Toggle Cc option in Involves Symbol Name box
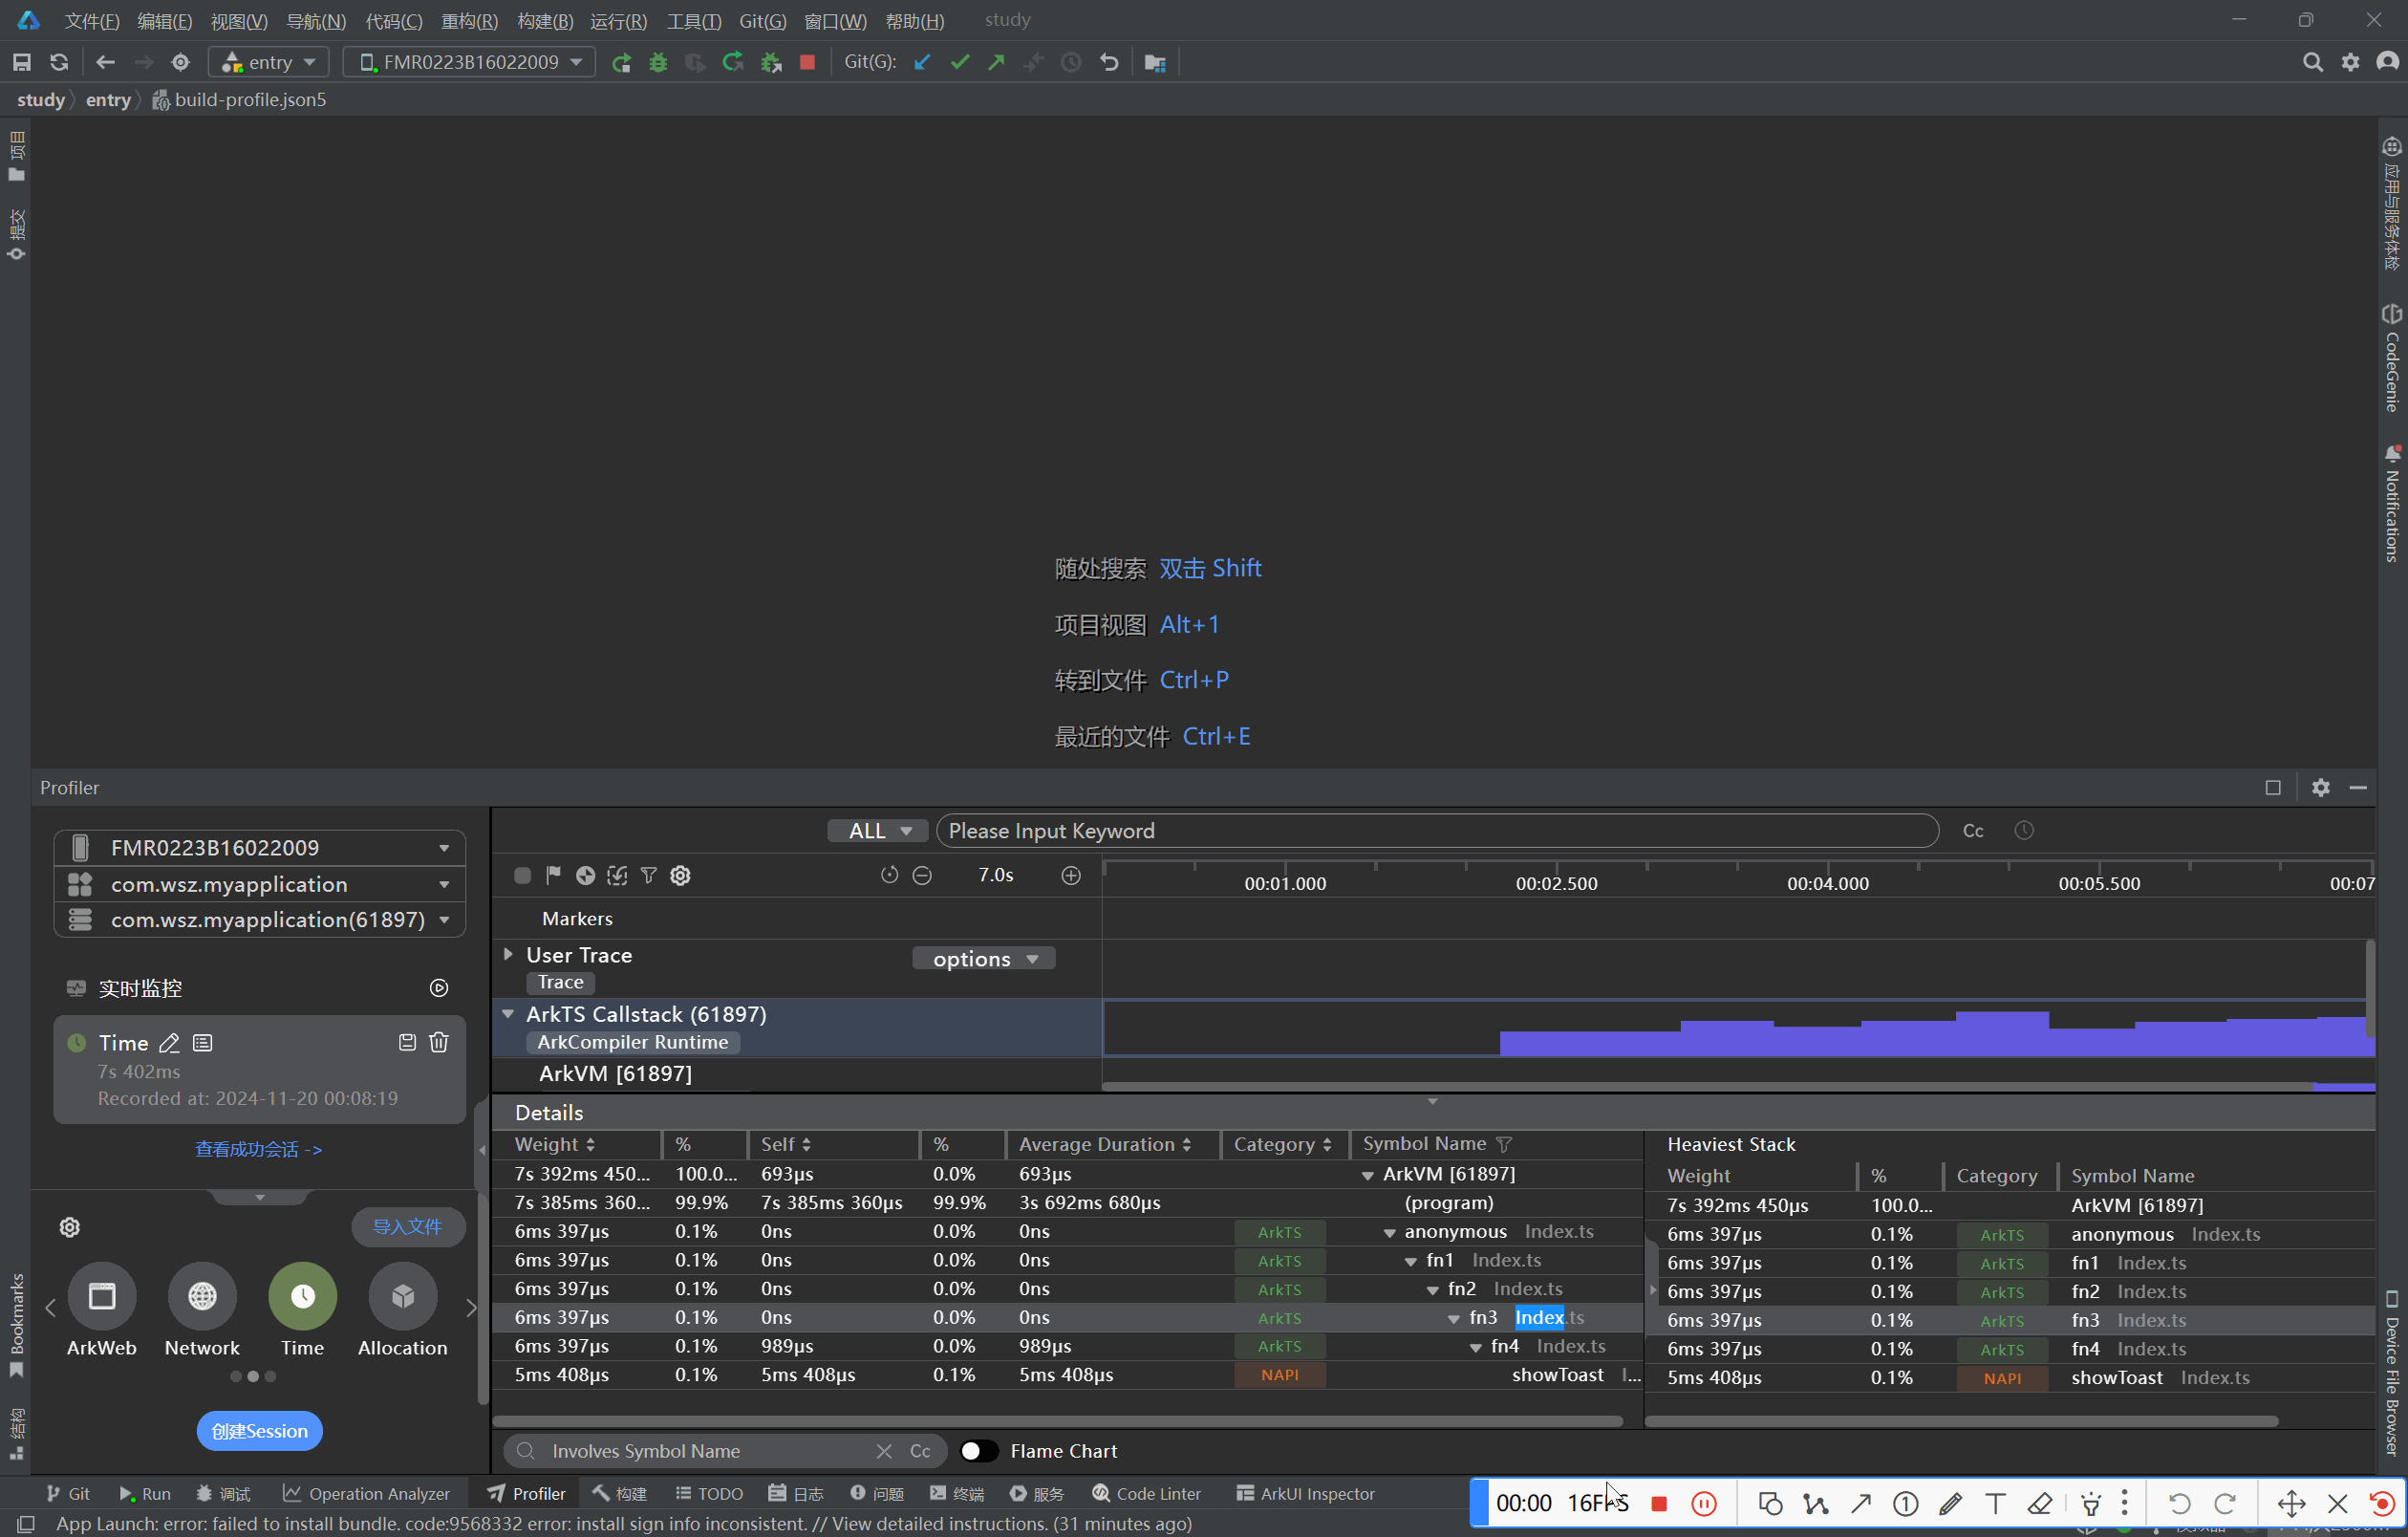 (x=920, y=1451)
